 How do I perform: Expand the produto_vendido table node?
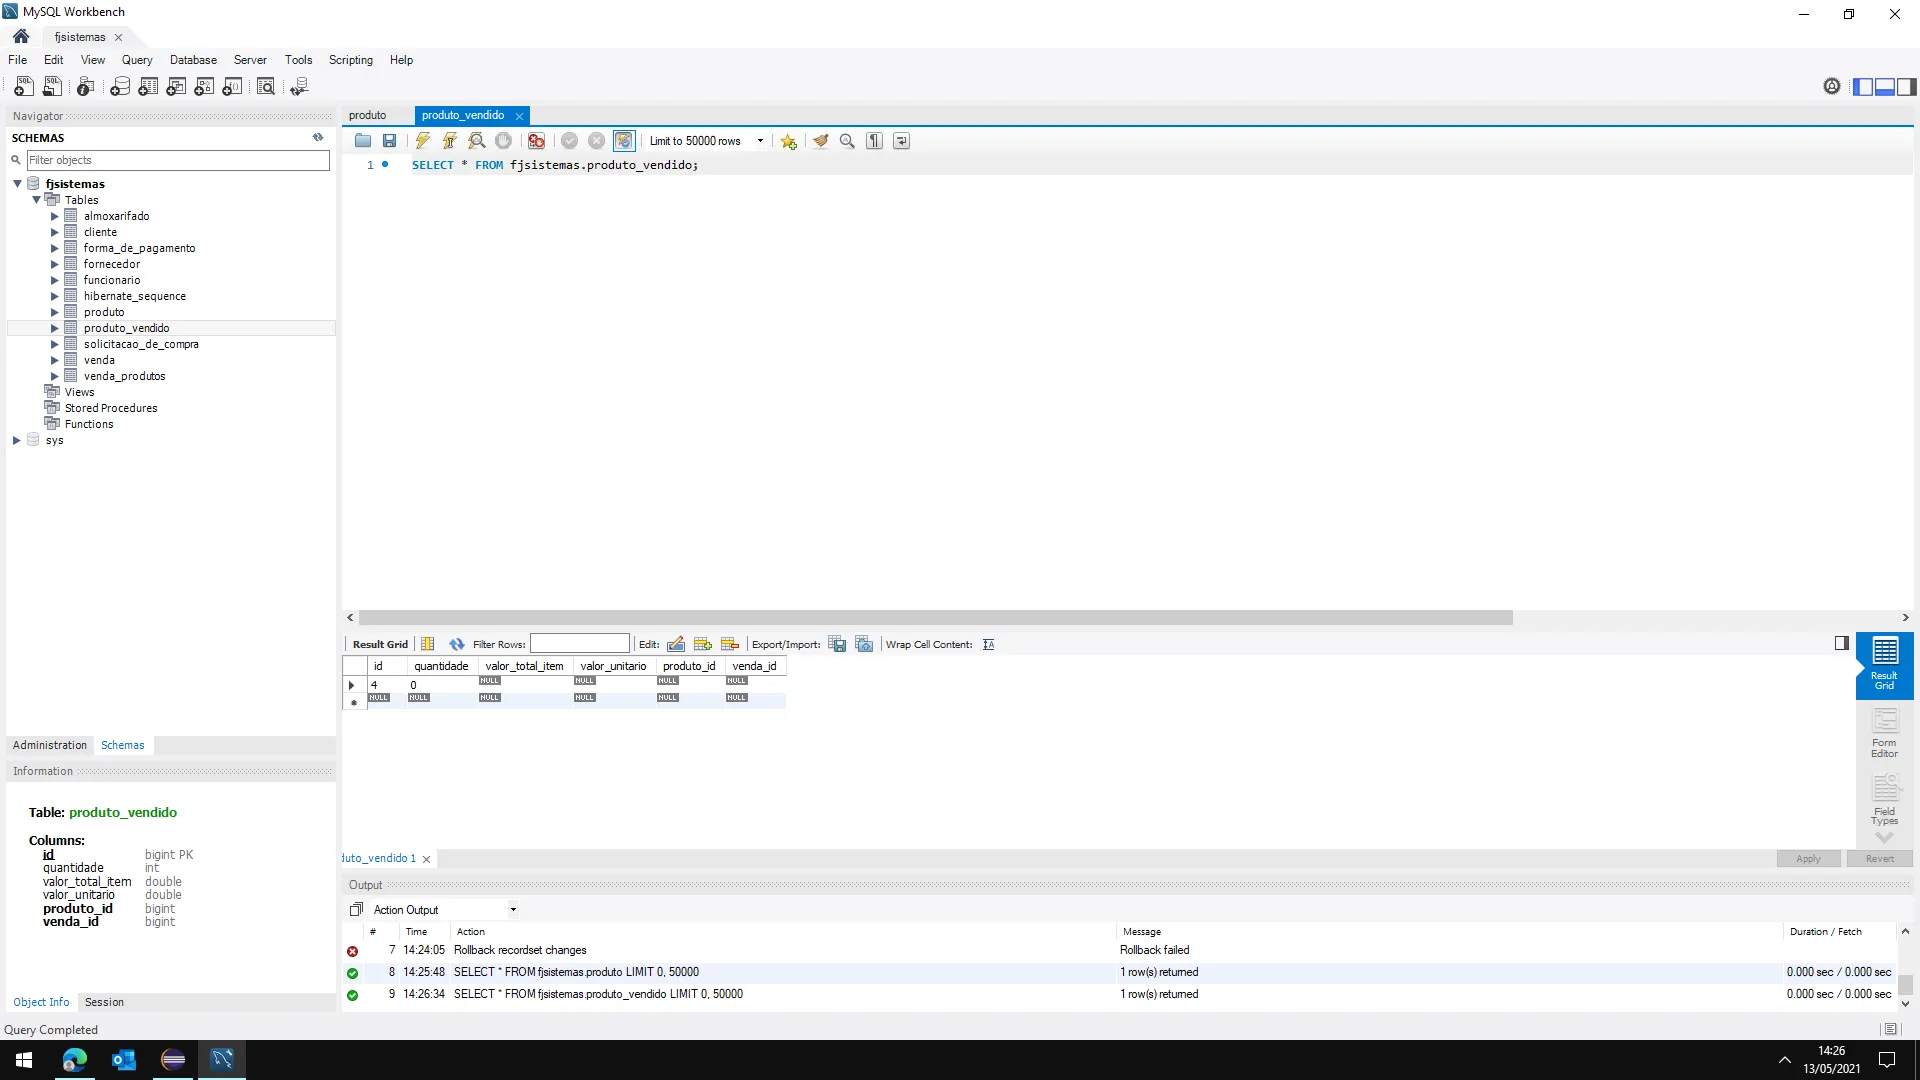pyautogui.click(x=55, y=328)
